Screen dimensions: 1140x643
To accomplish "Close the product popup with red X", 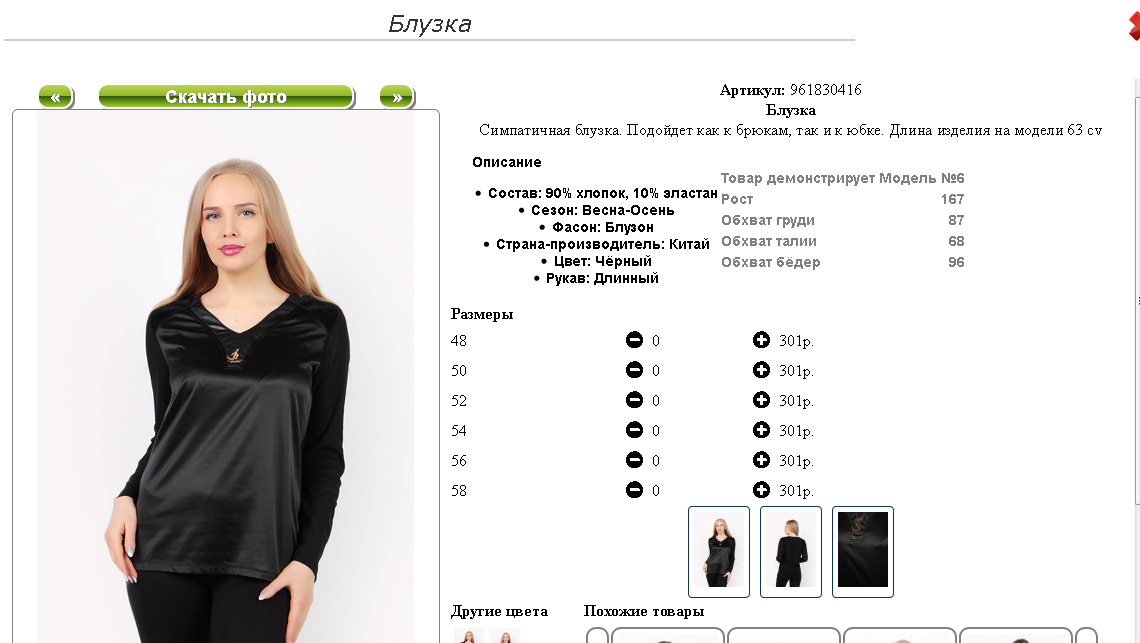I will coord(1134,26).
